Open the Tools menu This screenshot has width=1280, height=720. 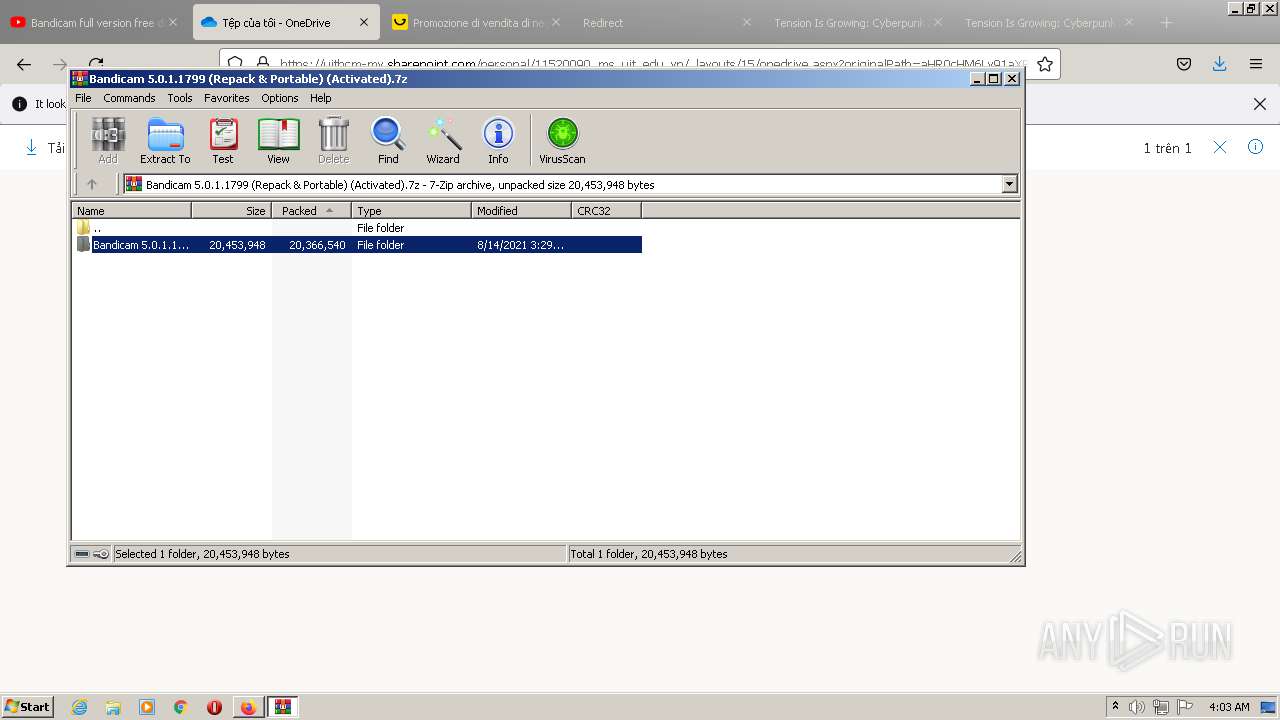(180, 98)
